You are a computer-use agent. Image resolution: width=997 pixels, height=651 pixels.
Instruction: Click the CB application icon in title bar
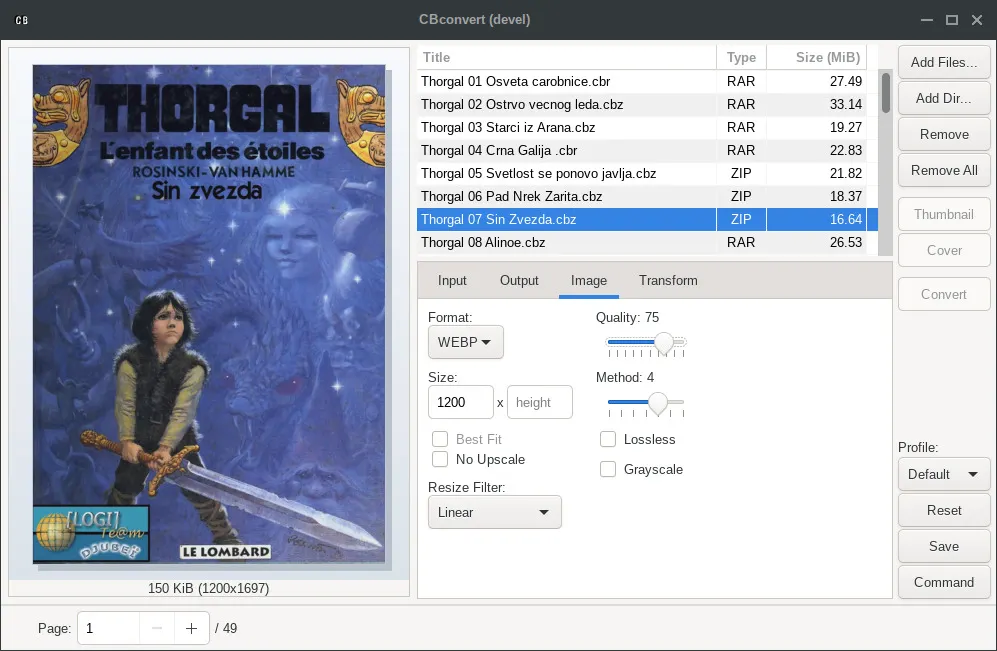(22, 20)
